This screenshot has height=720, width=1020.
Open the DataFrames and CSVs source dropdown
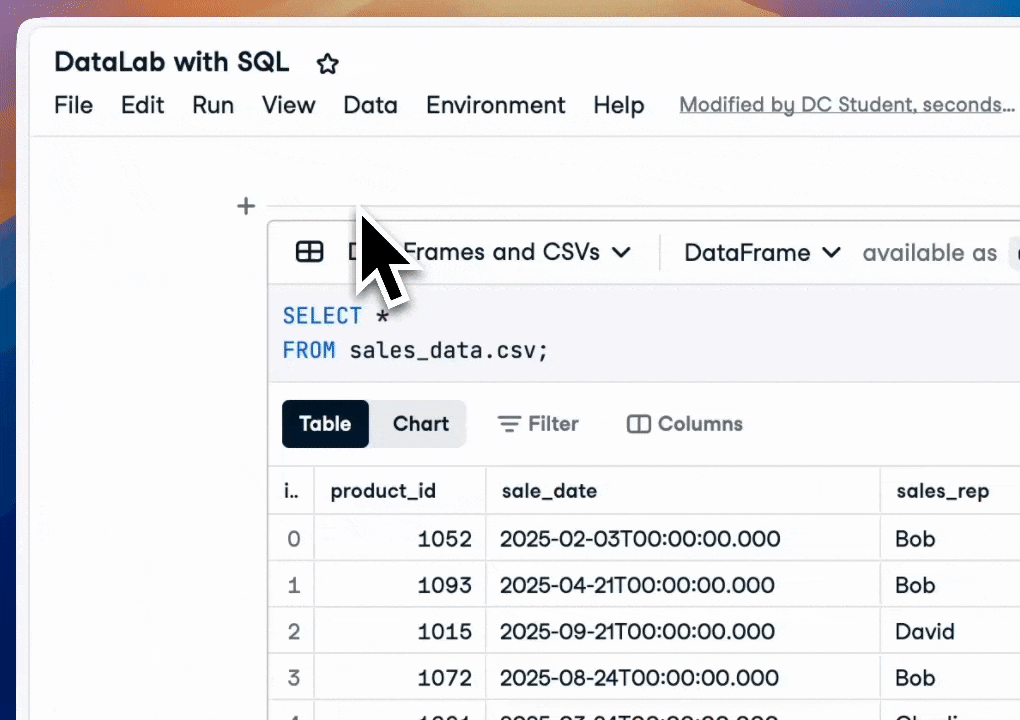coord(491,252)
